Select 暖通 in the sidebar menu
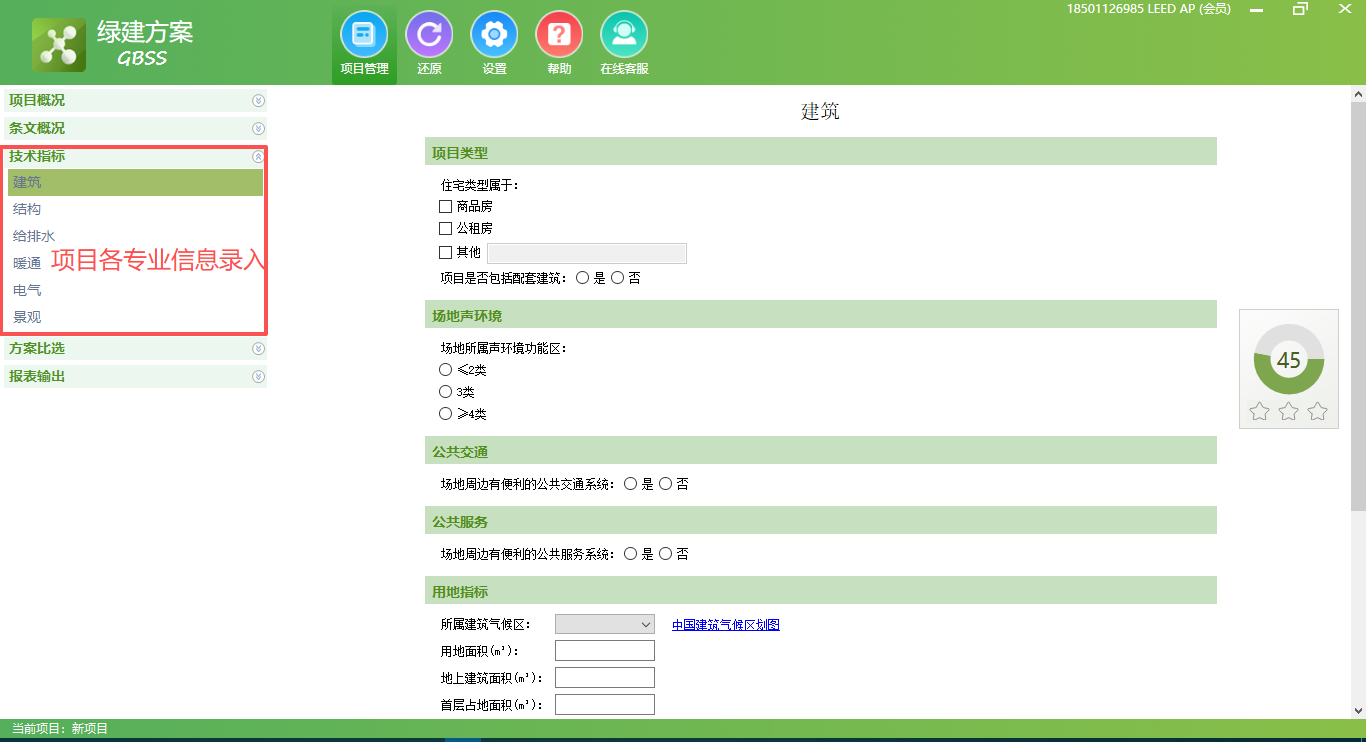The width and height of the screenshot is (1366, 742). coord(27,262)
